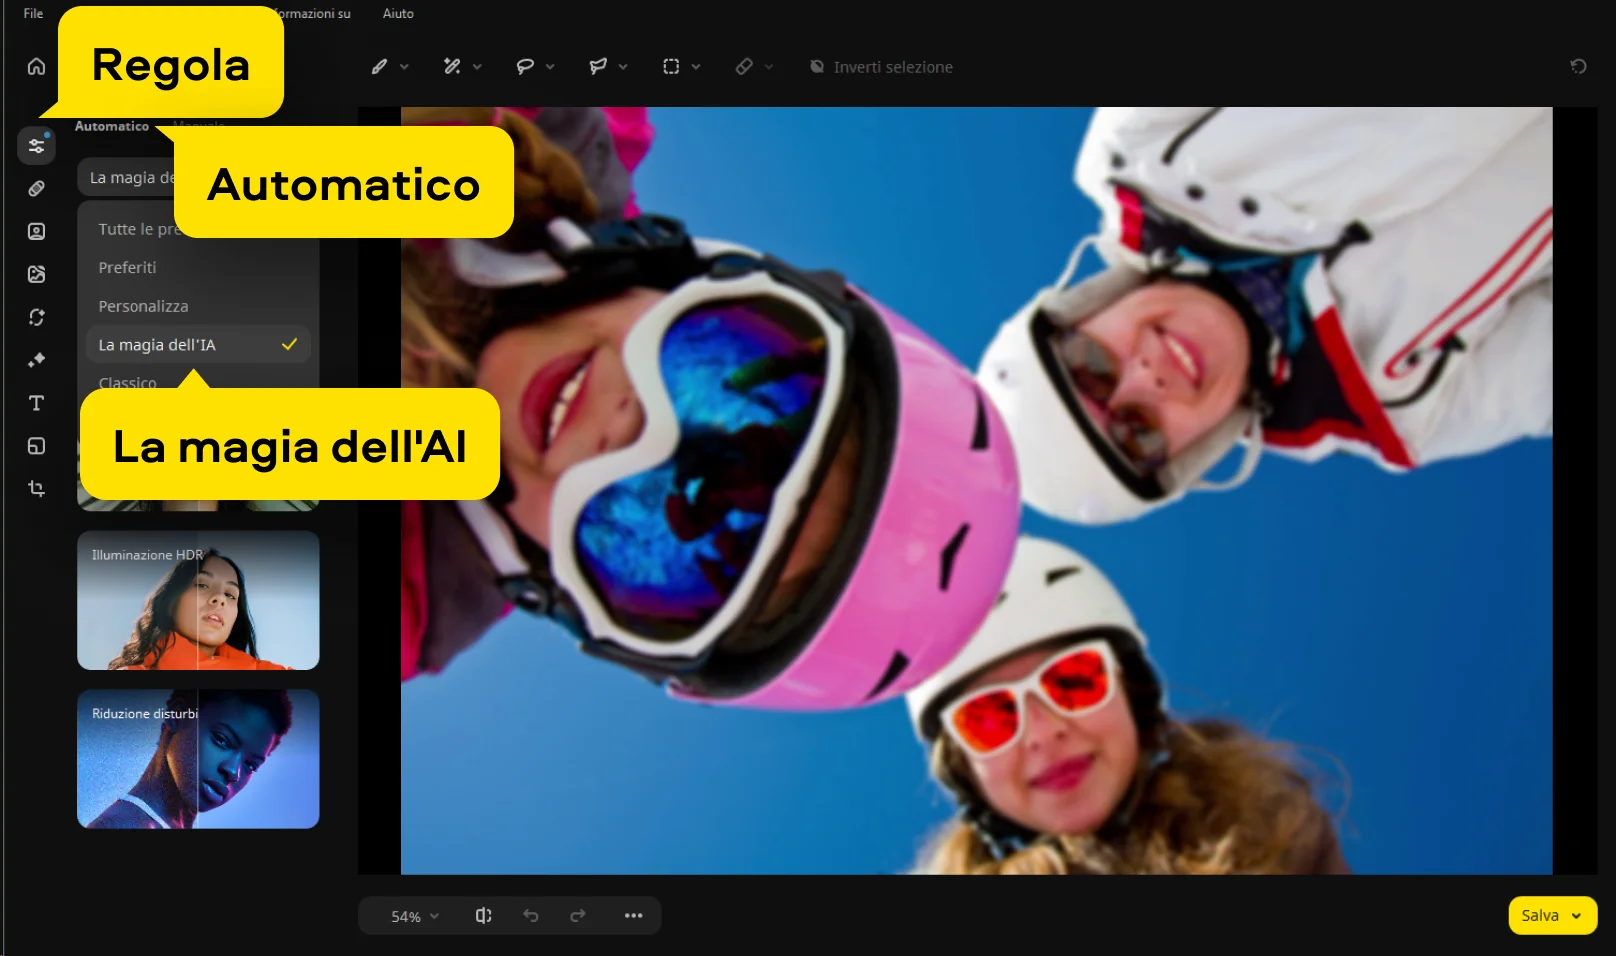
Task: Click the Home icon in the sidebar
Action: pos(36,66)
